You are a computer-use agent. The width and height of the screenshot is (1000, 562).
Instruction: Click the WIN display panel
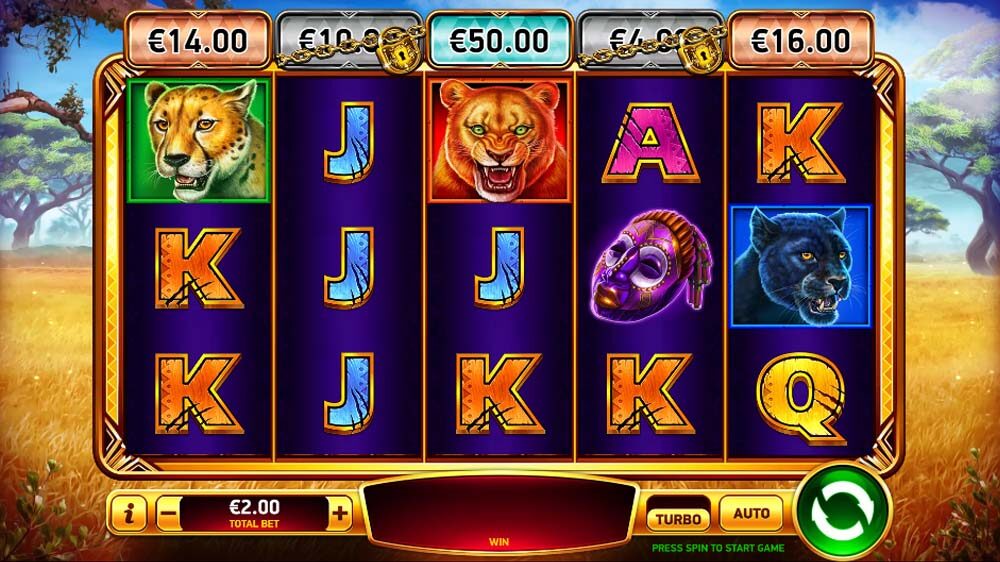499,515
